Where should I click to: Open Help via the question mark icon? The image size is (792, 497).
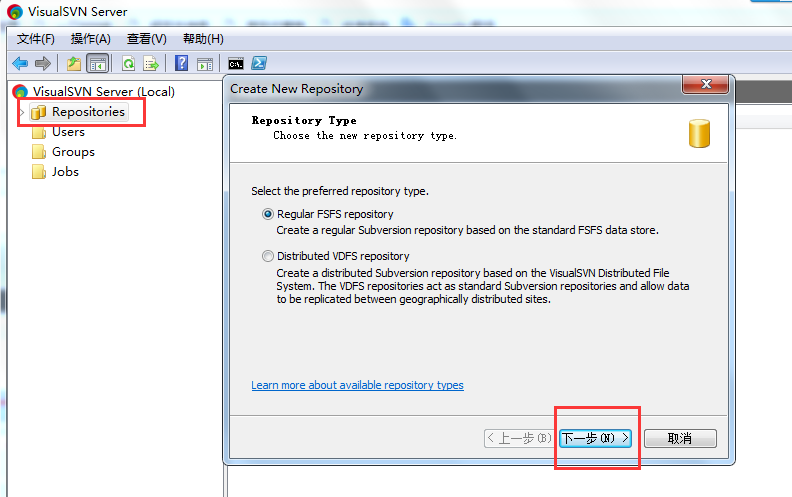(x=181, y=64)
